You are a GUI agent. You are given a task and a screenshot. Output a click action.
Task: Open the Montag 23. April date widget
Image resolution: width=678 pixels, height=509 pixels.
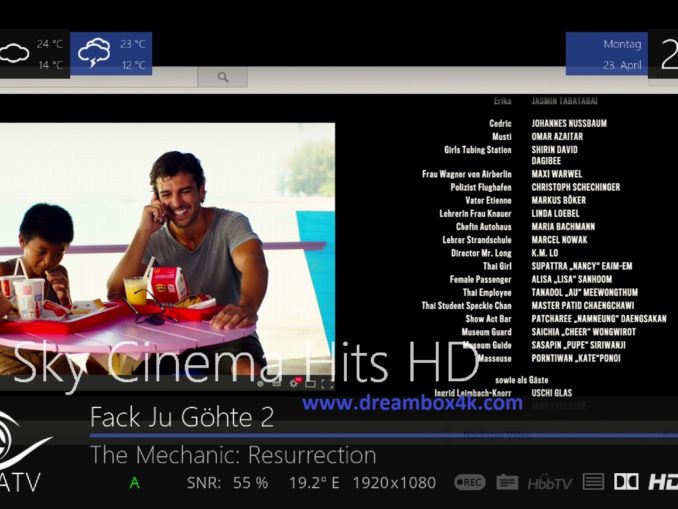pyautogui.click(x=607, y=54)
